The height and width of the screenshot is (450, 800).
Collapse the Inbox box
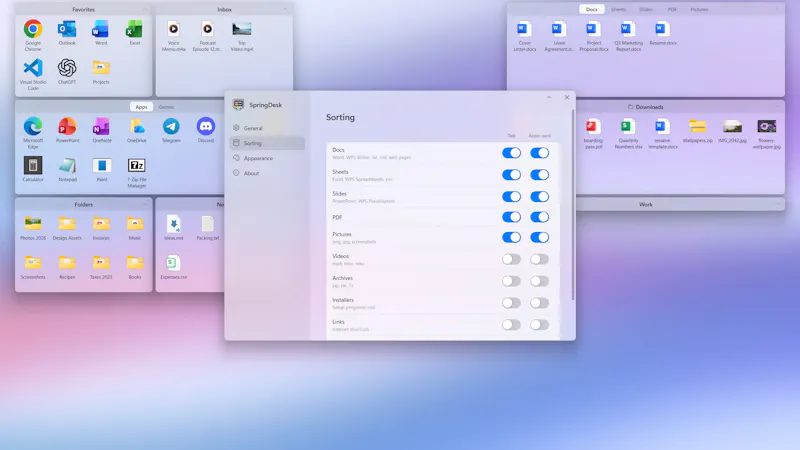tap(286, 9)
